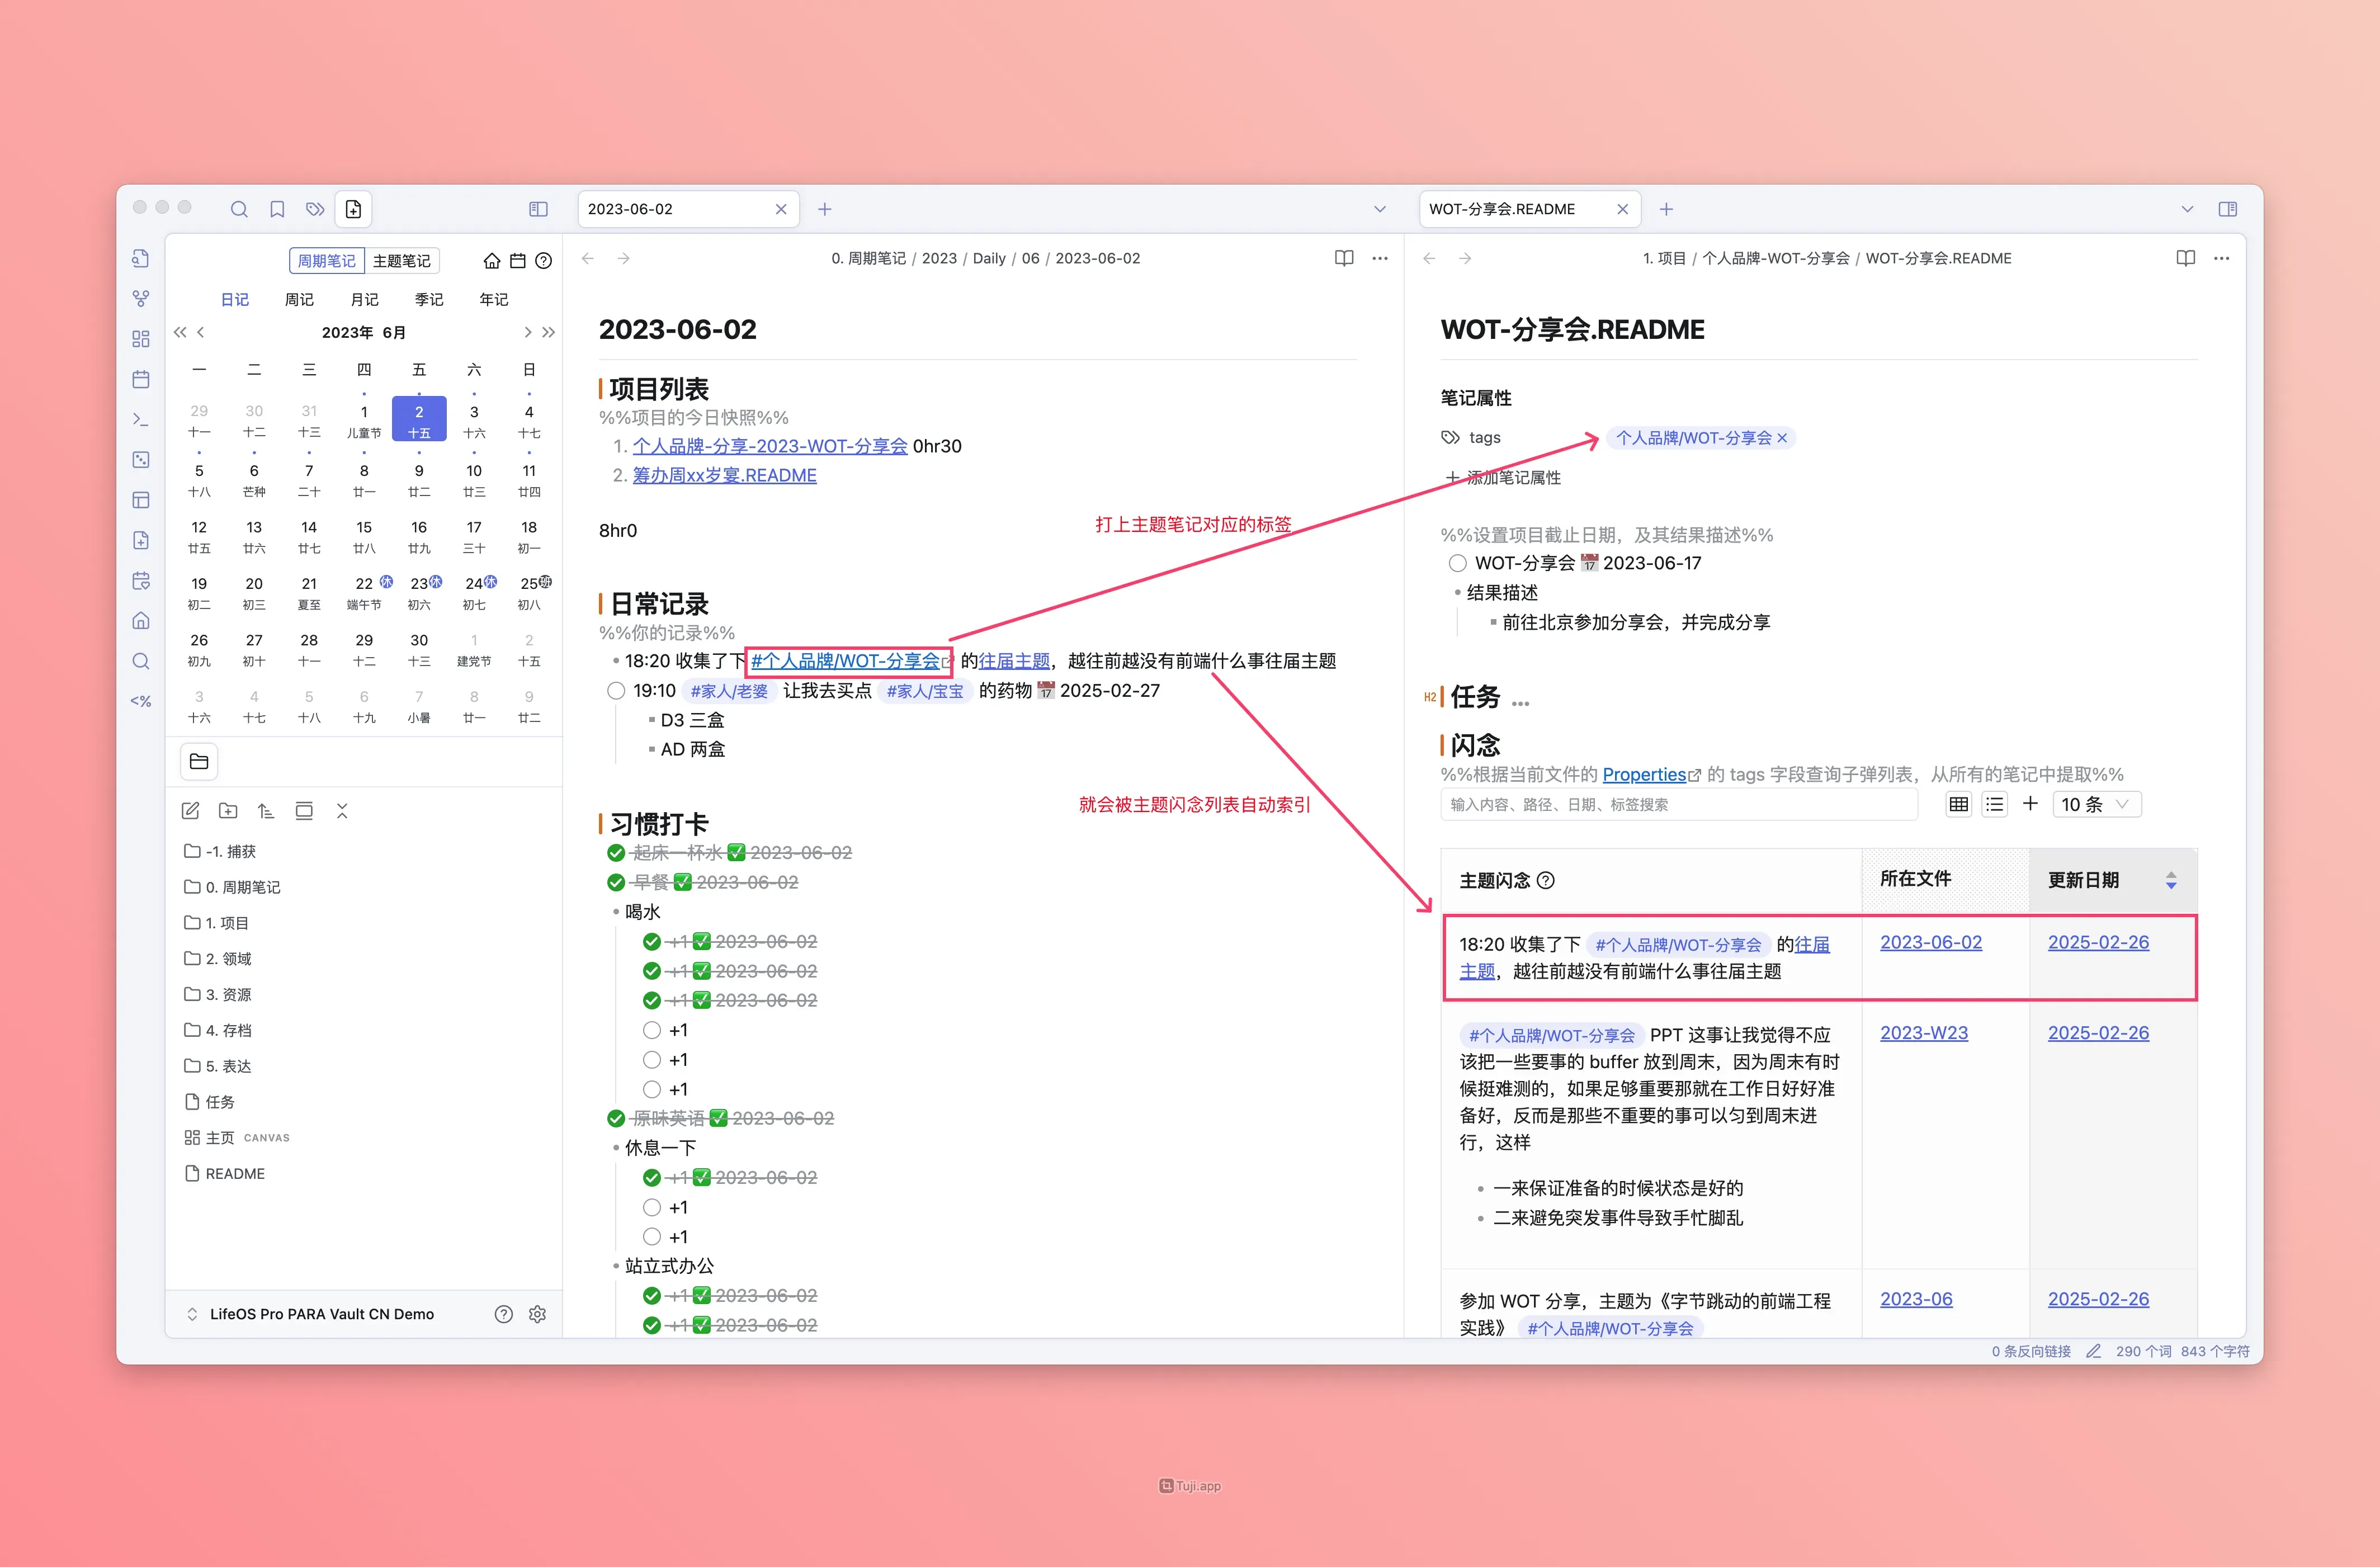Viewport: 2380px width, 1567px height.
Task: Click the settings gear beside vault name
Action: tap(537, 1314)
